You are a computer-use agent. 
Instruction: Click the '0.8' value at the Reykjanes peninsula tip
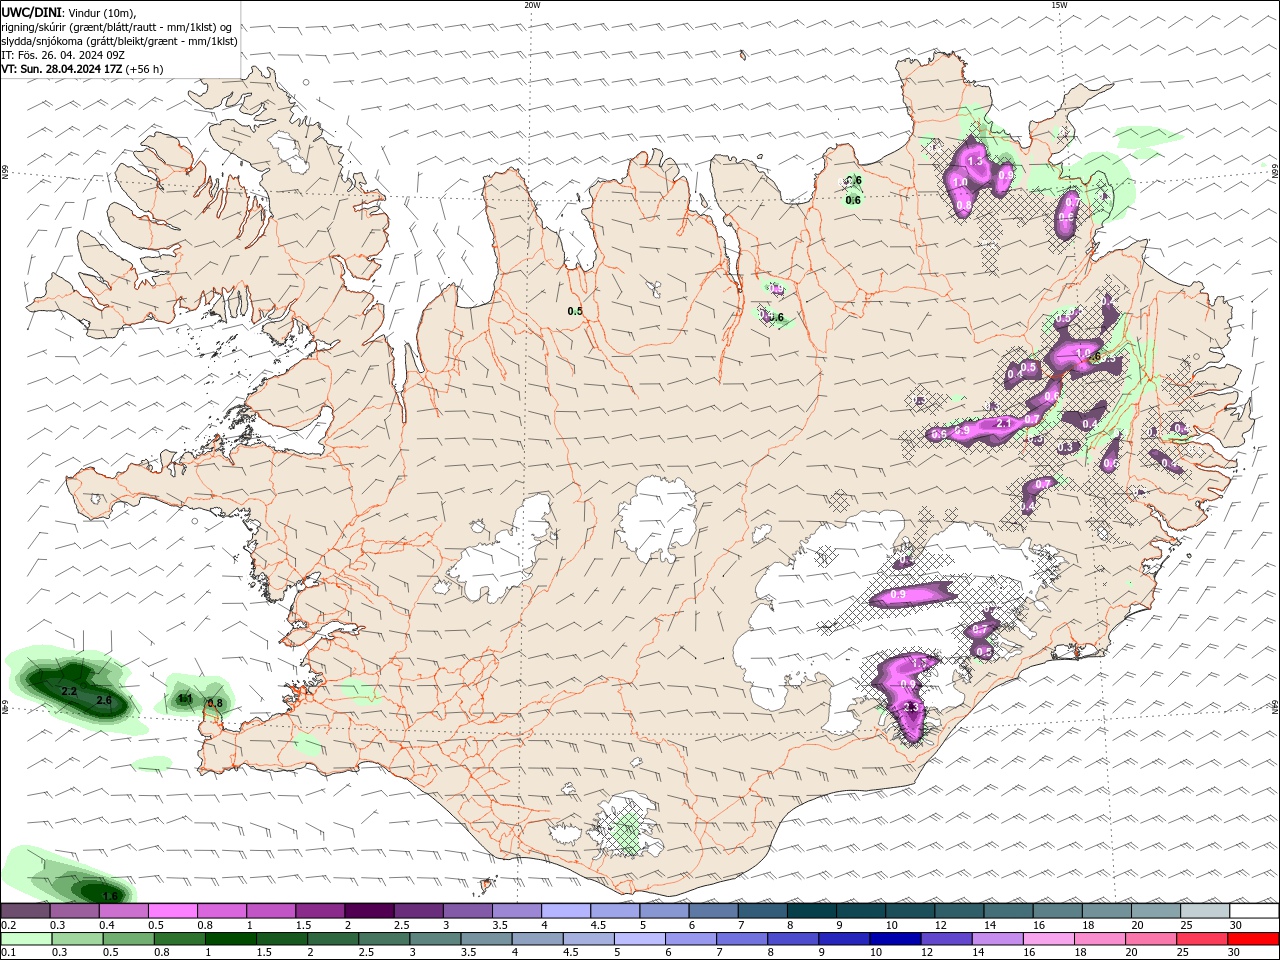[214, 703]
